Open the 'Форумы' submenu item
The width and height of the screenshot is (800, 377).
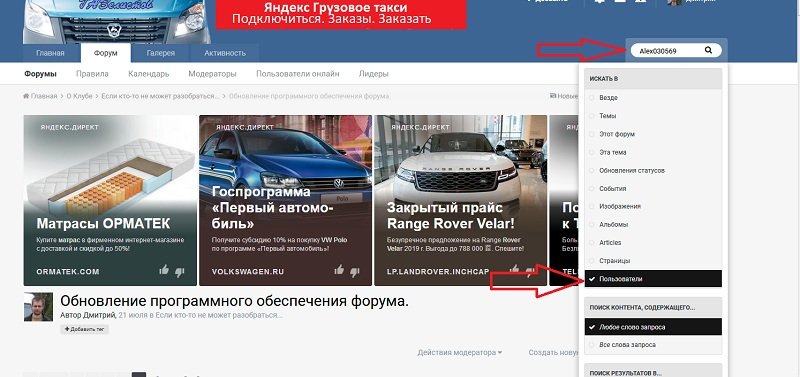coord(40,74)
